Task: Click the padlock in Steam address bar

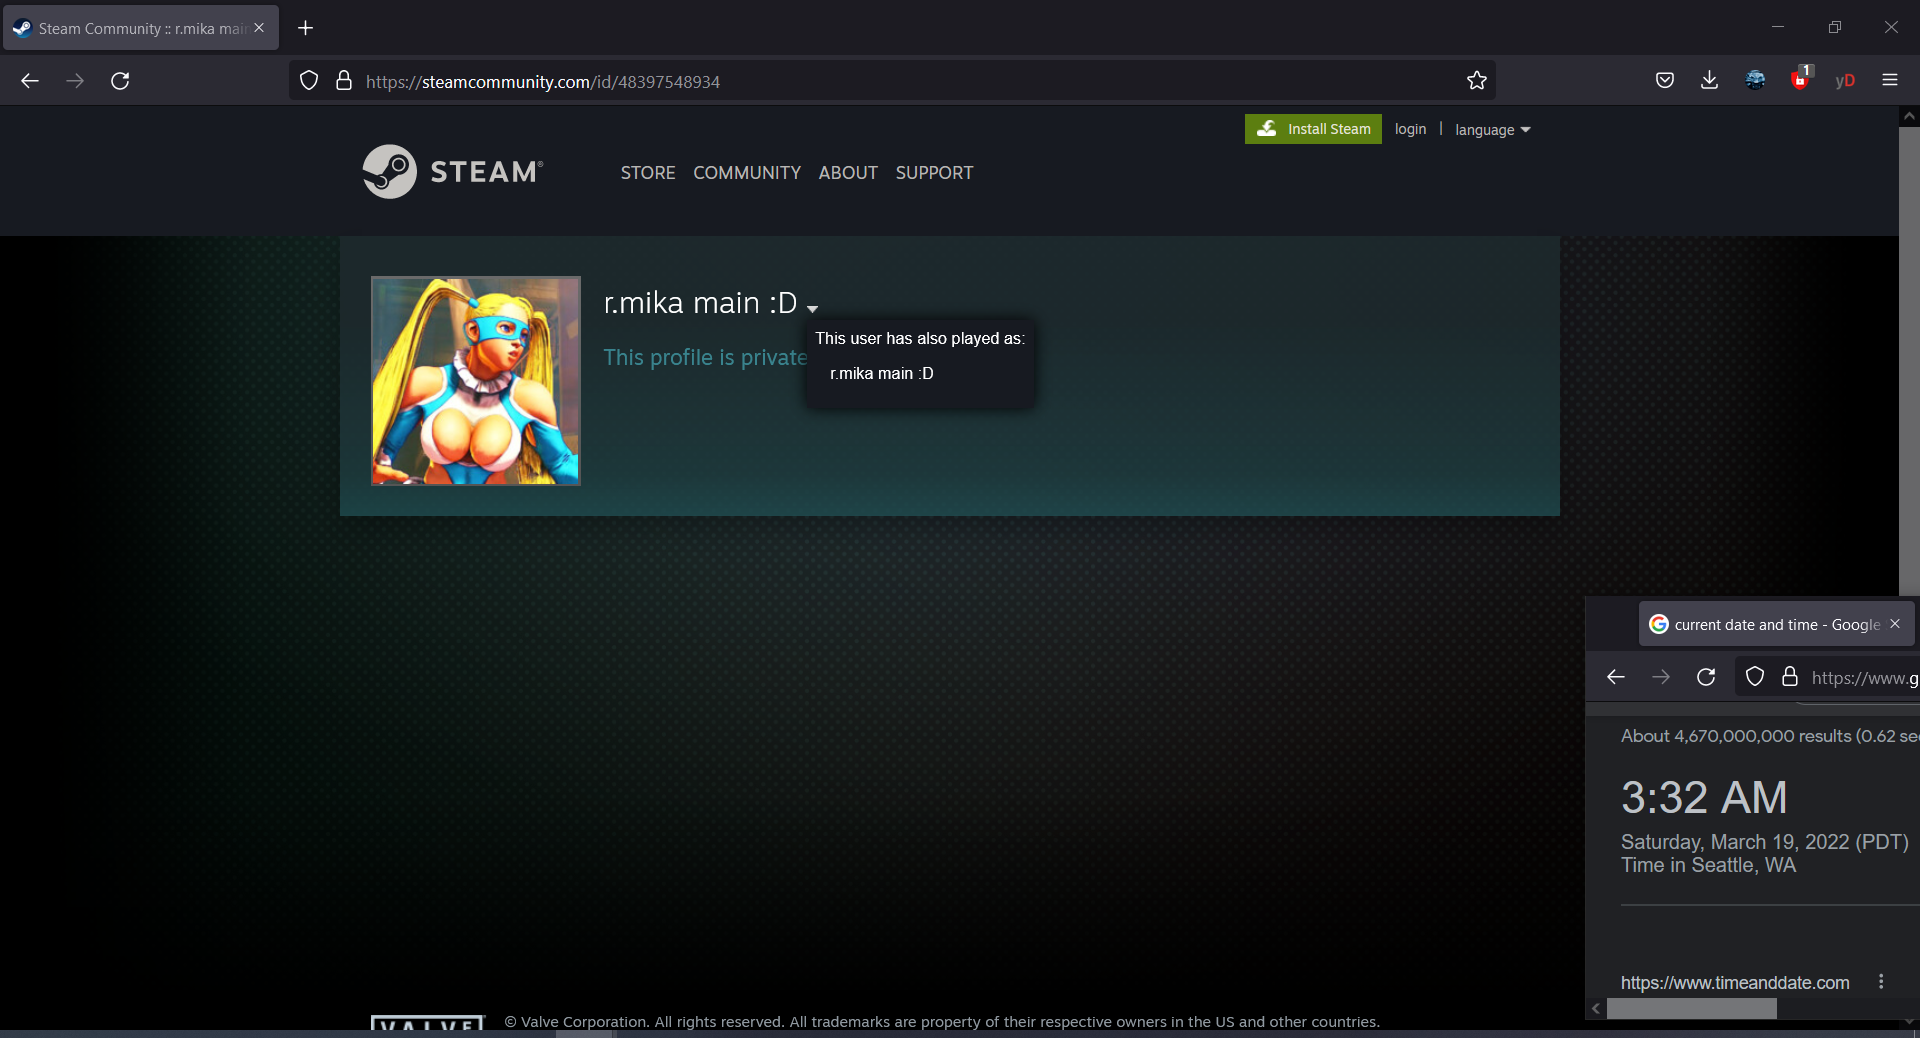Action: click(x=344, y=81)
